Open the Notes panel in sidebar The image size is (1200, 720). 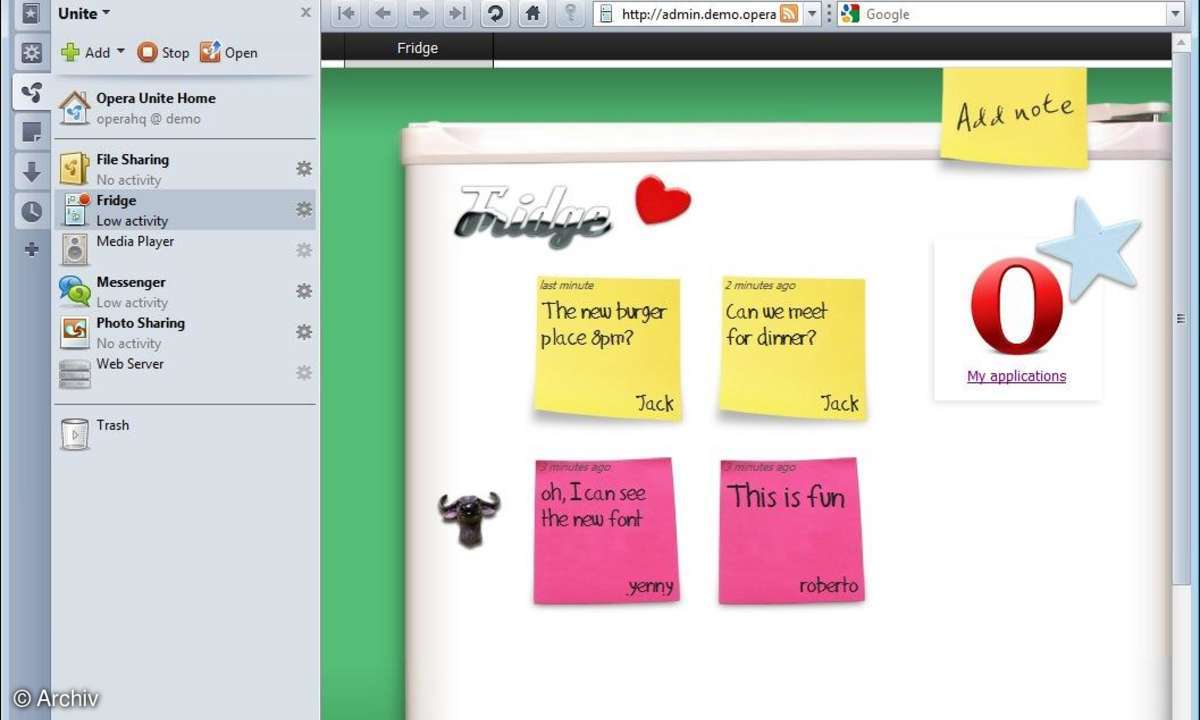click(x=32, y=132)
